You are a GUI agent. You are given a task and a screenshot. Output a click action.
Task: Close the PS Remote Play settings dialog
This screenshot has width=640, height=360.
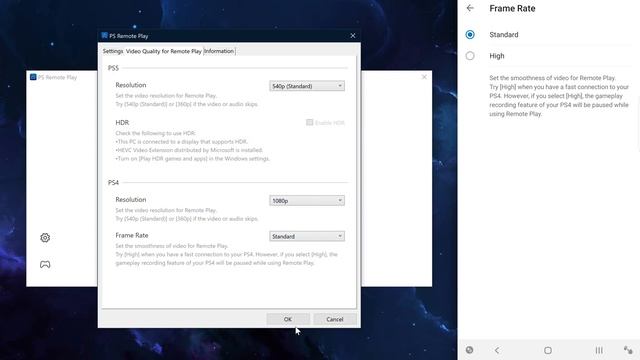click(x=353, y=36)
